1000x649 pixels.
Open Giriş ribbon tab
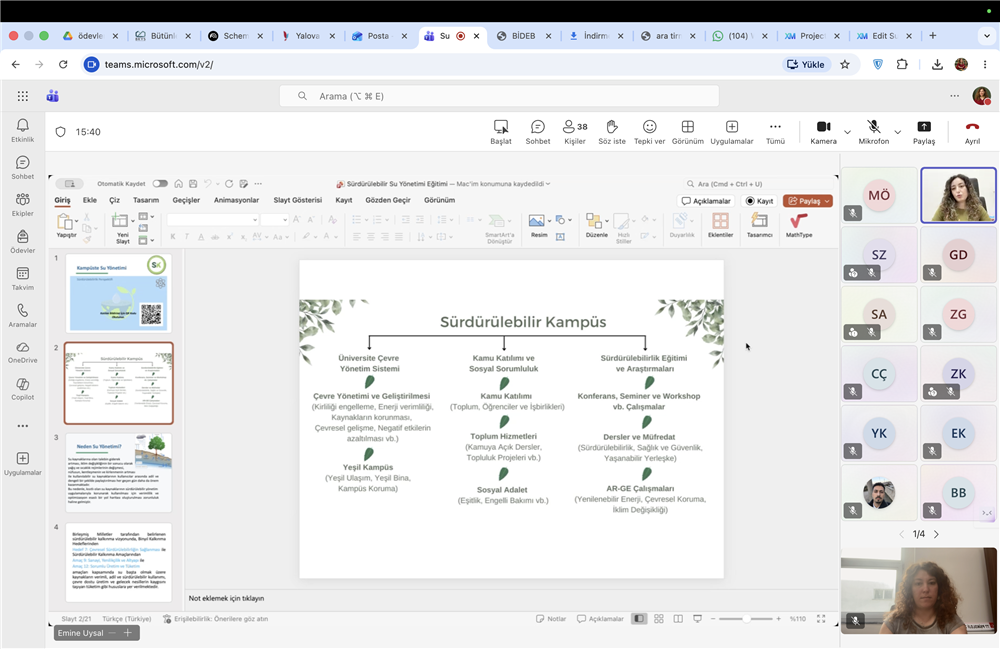[62, 200]
